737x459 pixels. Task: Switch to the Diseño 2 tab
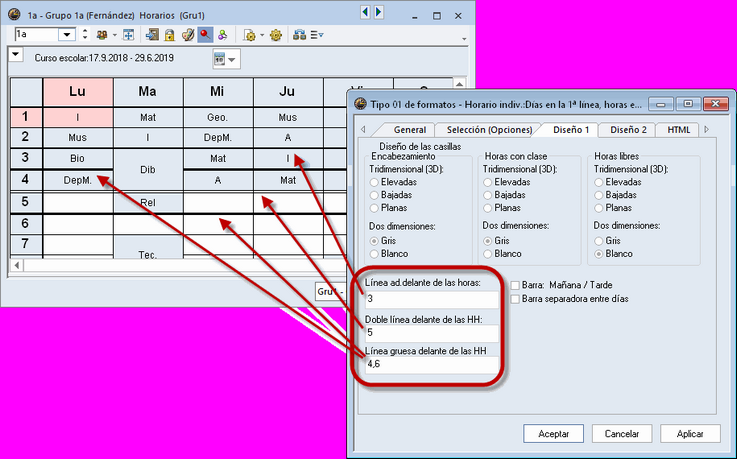[x=628, y=130]
